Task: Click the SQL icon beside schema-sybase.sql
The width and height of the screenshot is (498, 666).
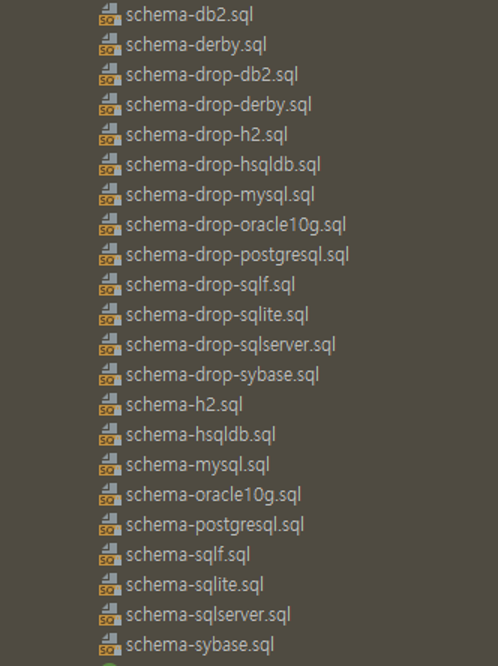Action: coord(110,645)
